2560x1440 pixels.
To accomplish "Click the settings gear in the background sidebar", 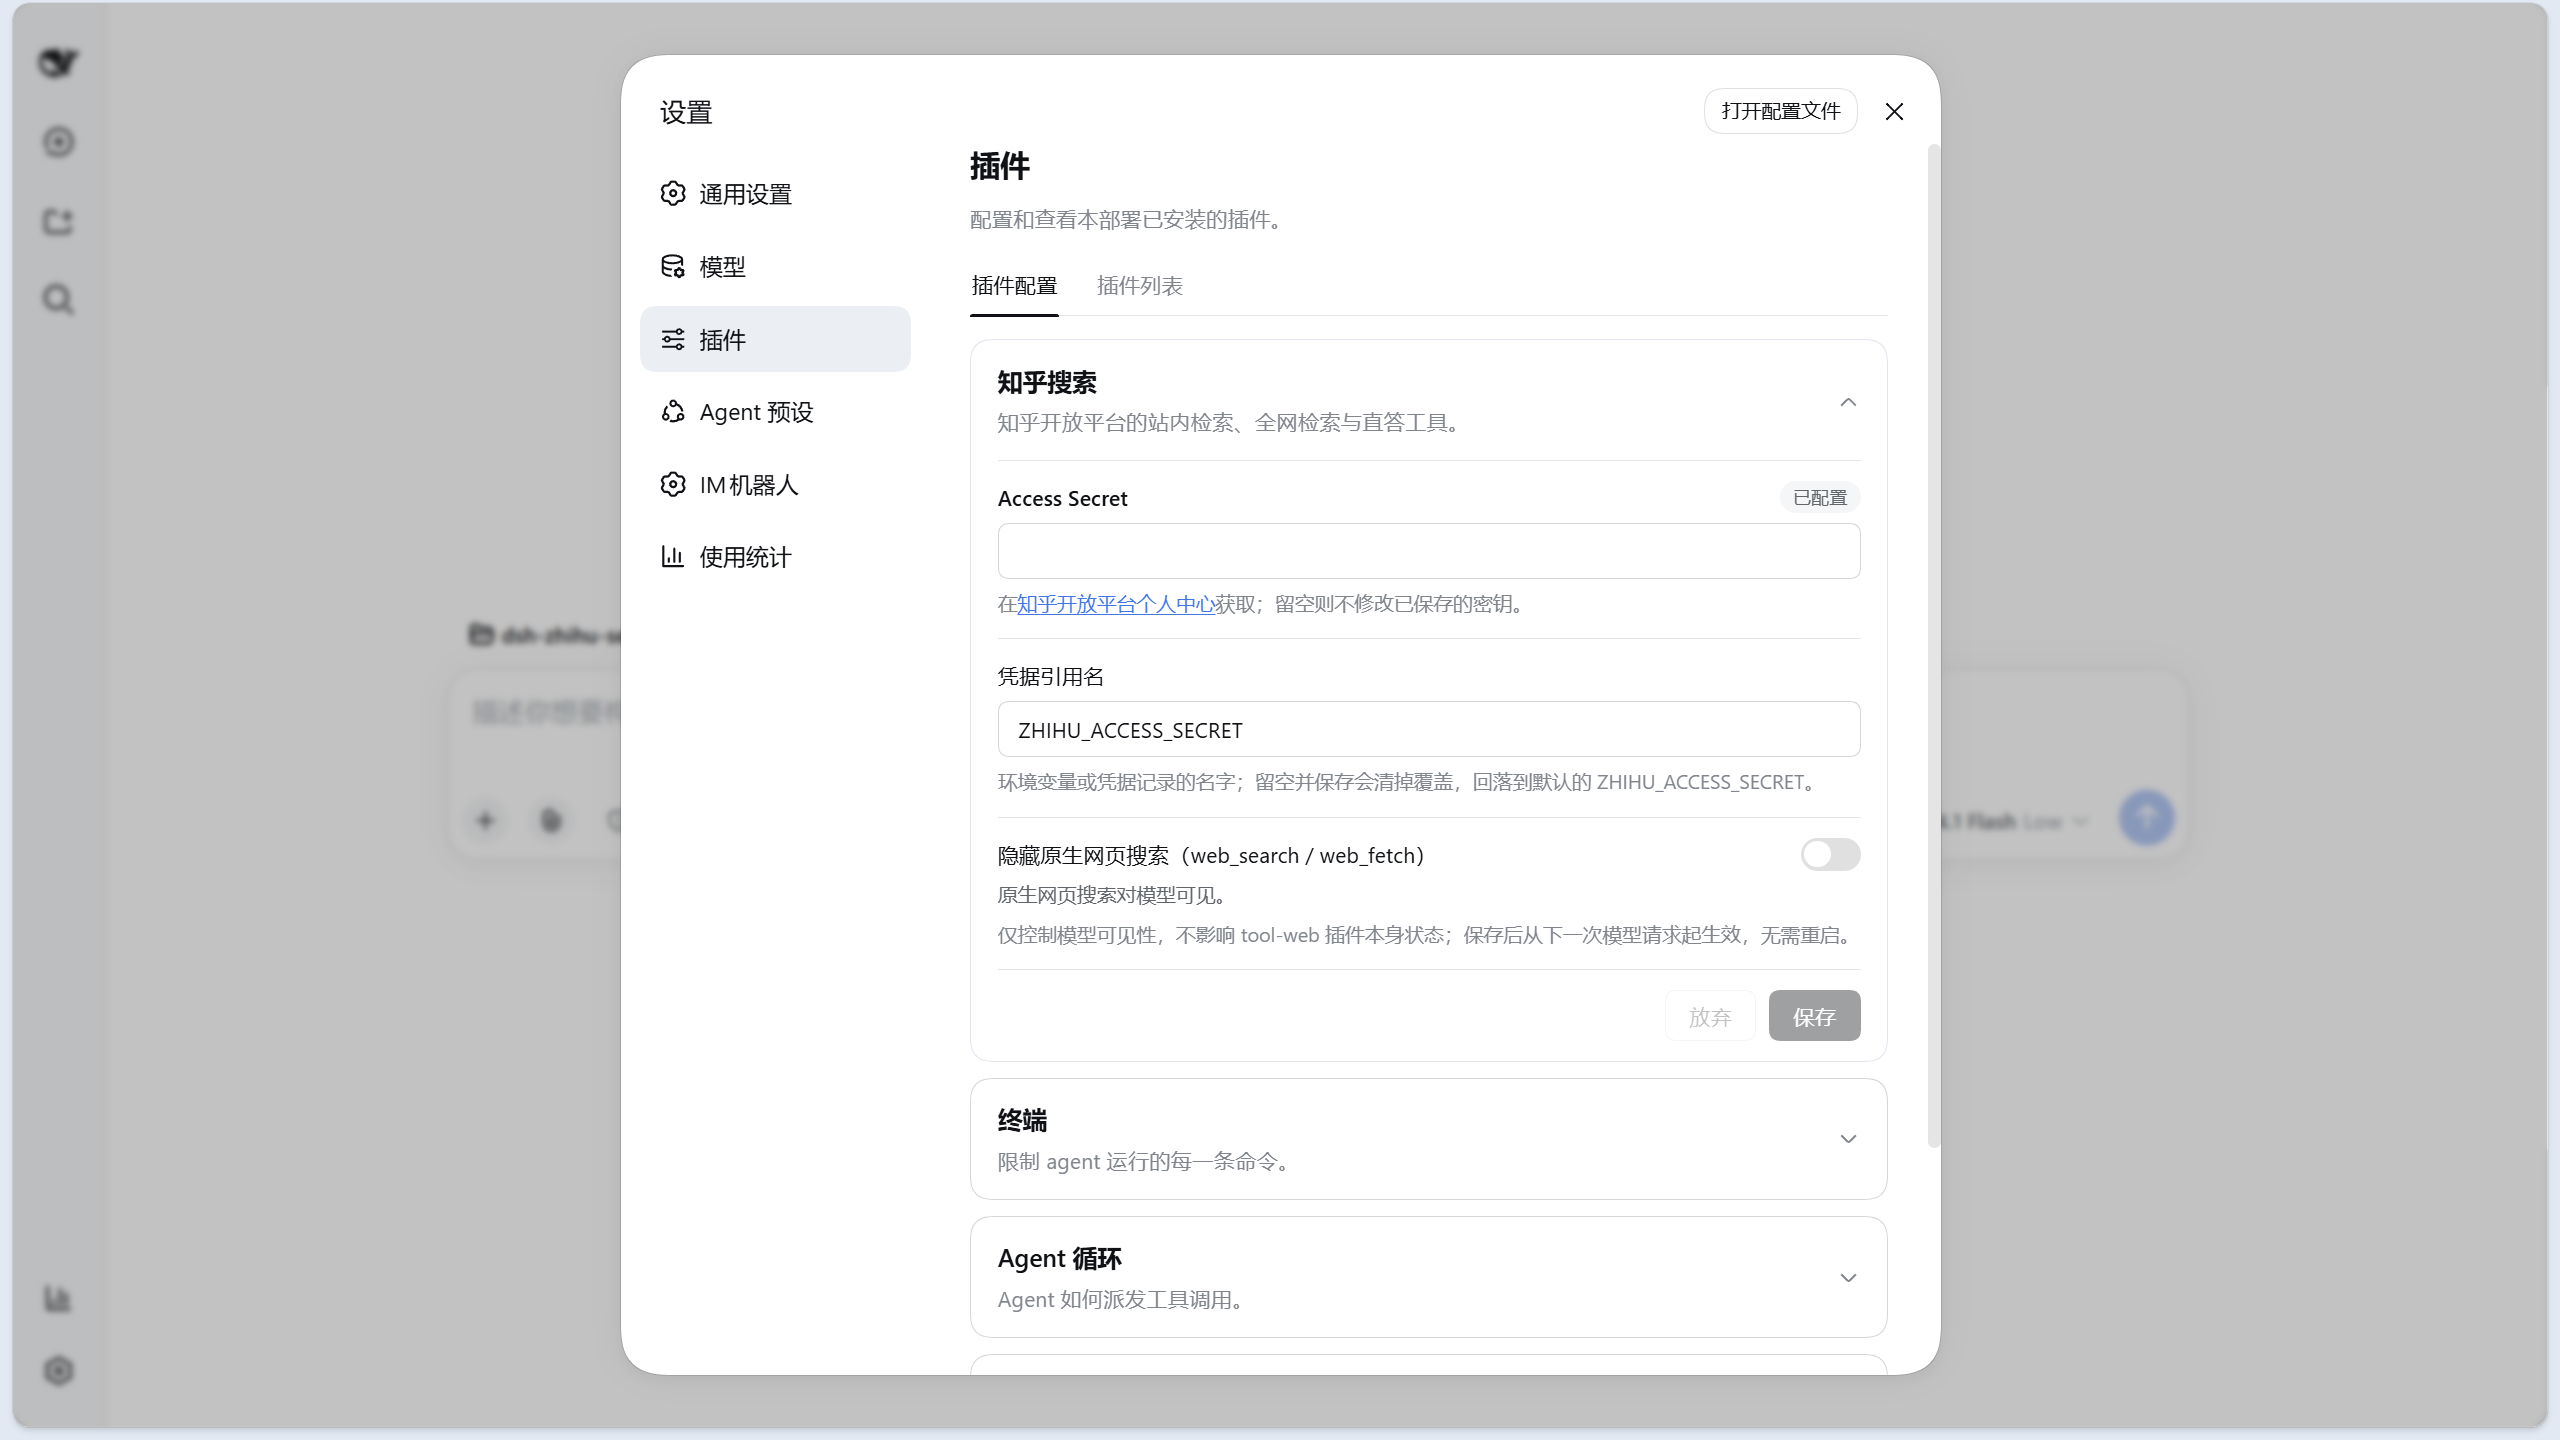I will [58, 1371].
